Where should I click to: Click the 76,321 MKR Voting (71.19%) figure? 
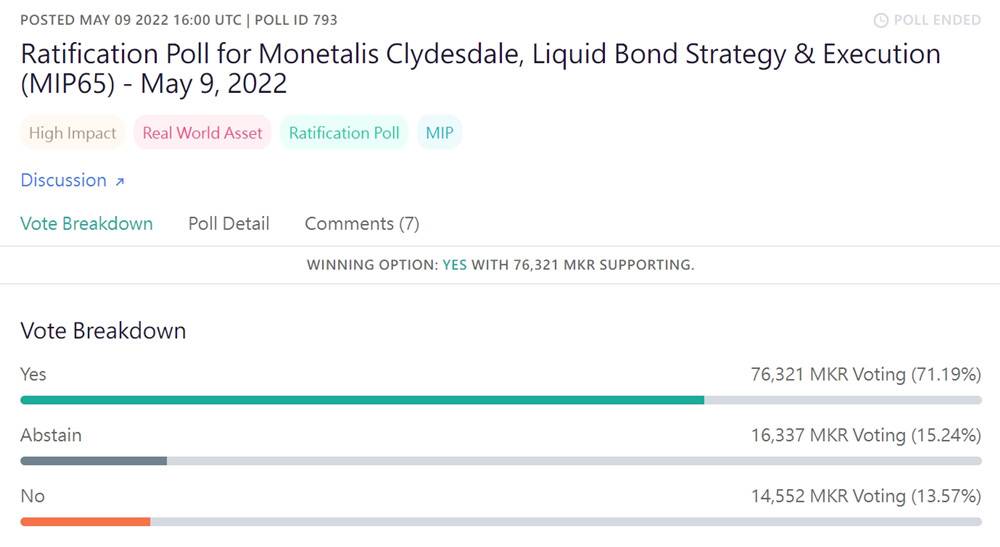coord(865,374)
